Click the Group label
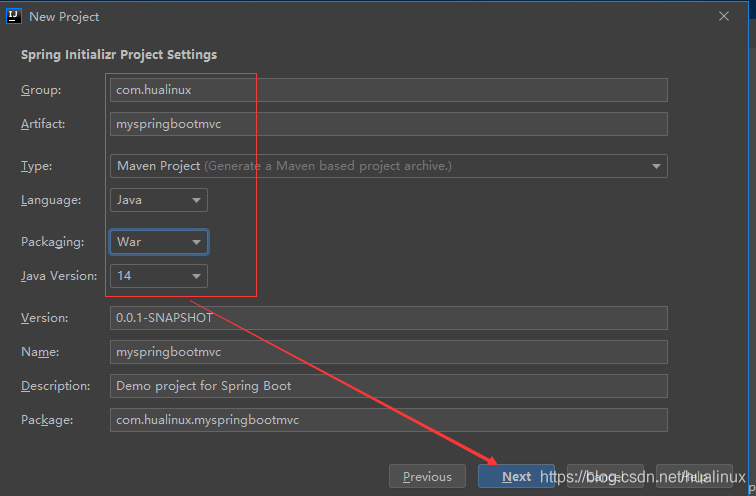This screenshot has height=496, width=756. point(41,90)
